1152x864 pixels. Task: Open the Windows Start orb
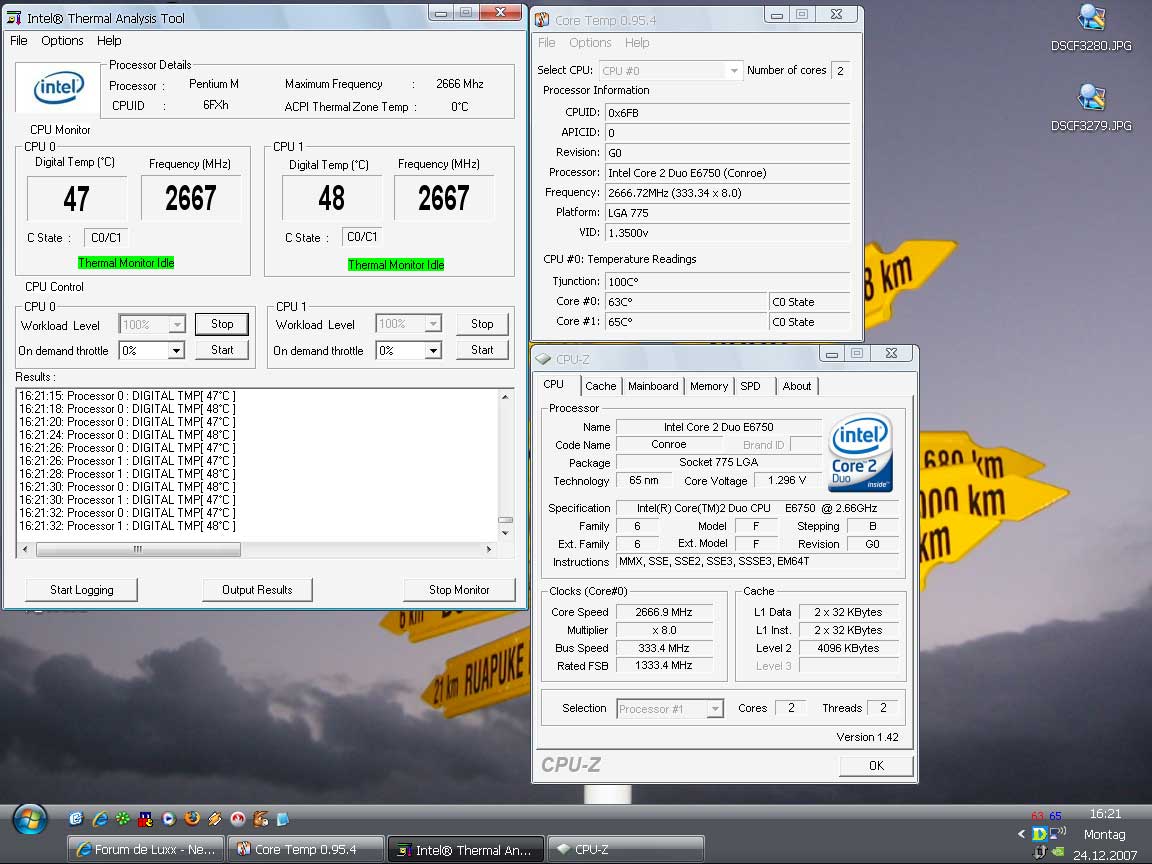30,818
